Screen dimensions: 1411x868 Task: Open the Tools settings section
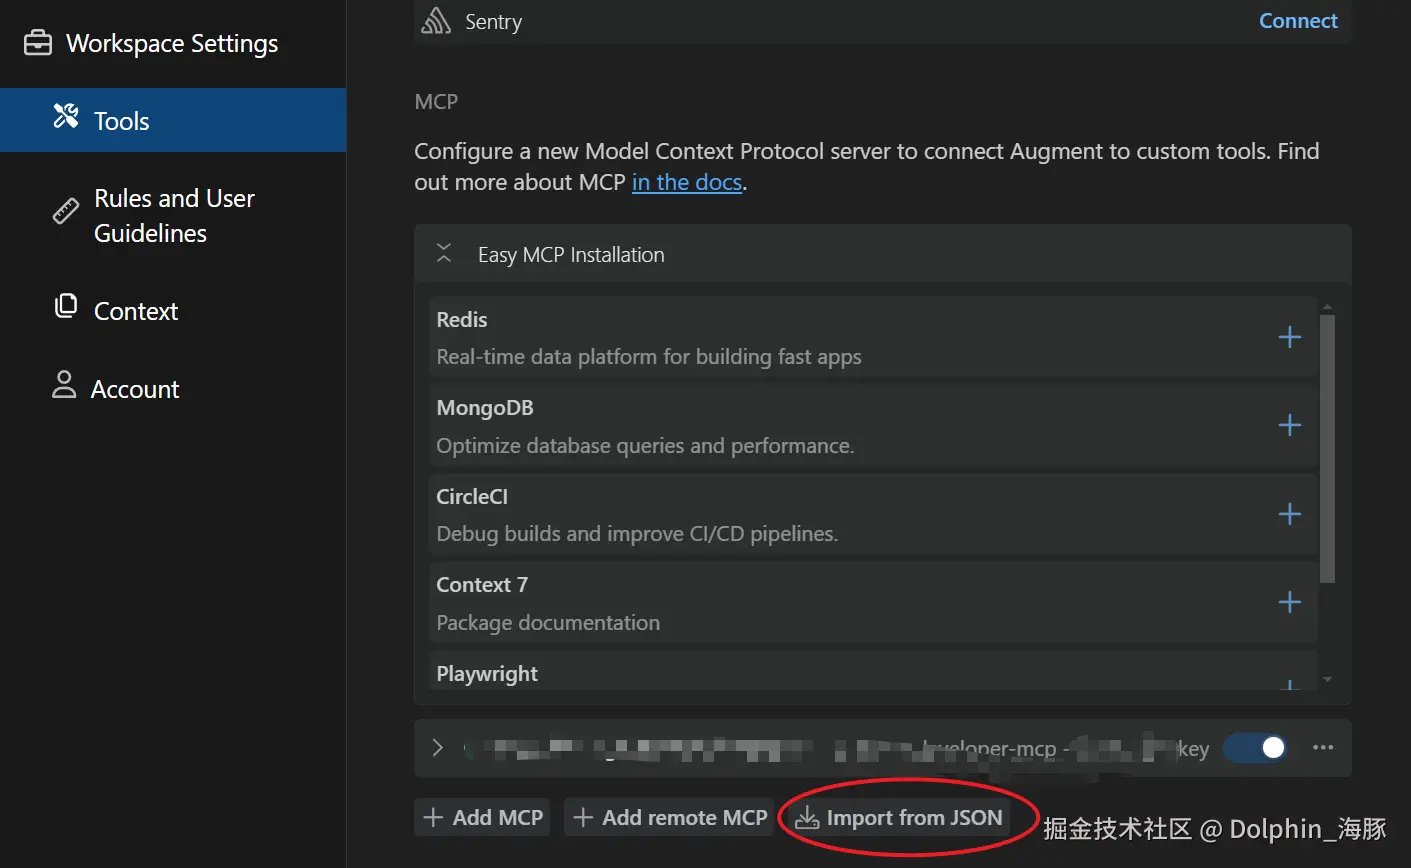pos(173,120)
